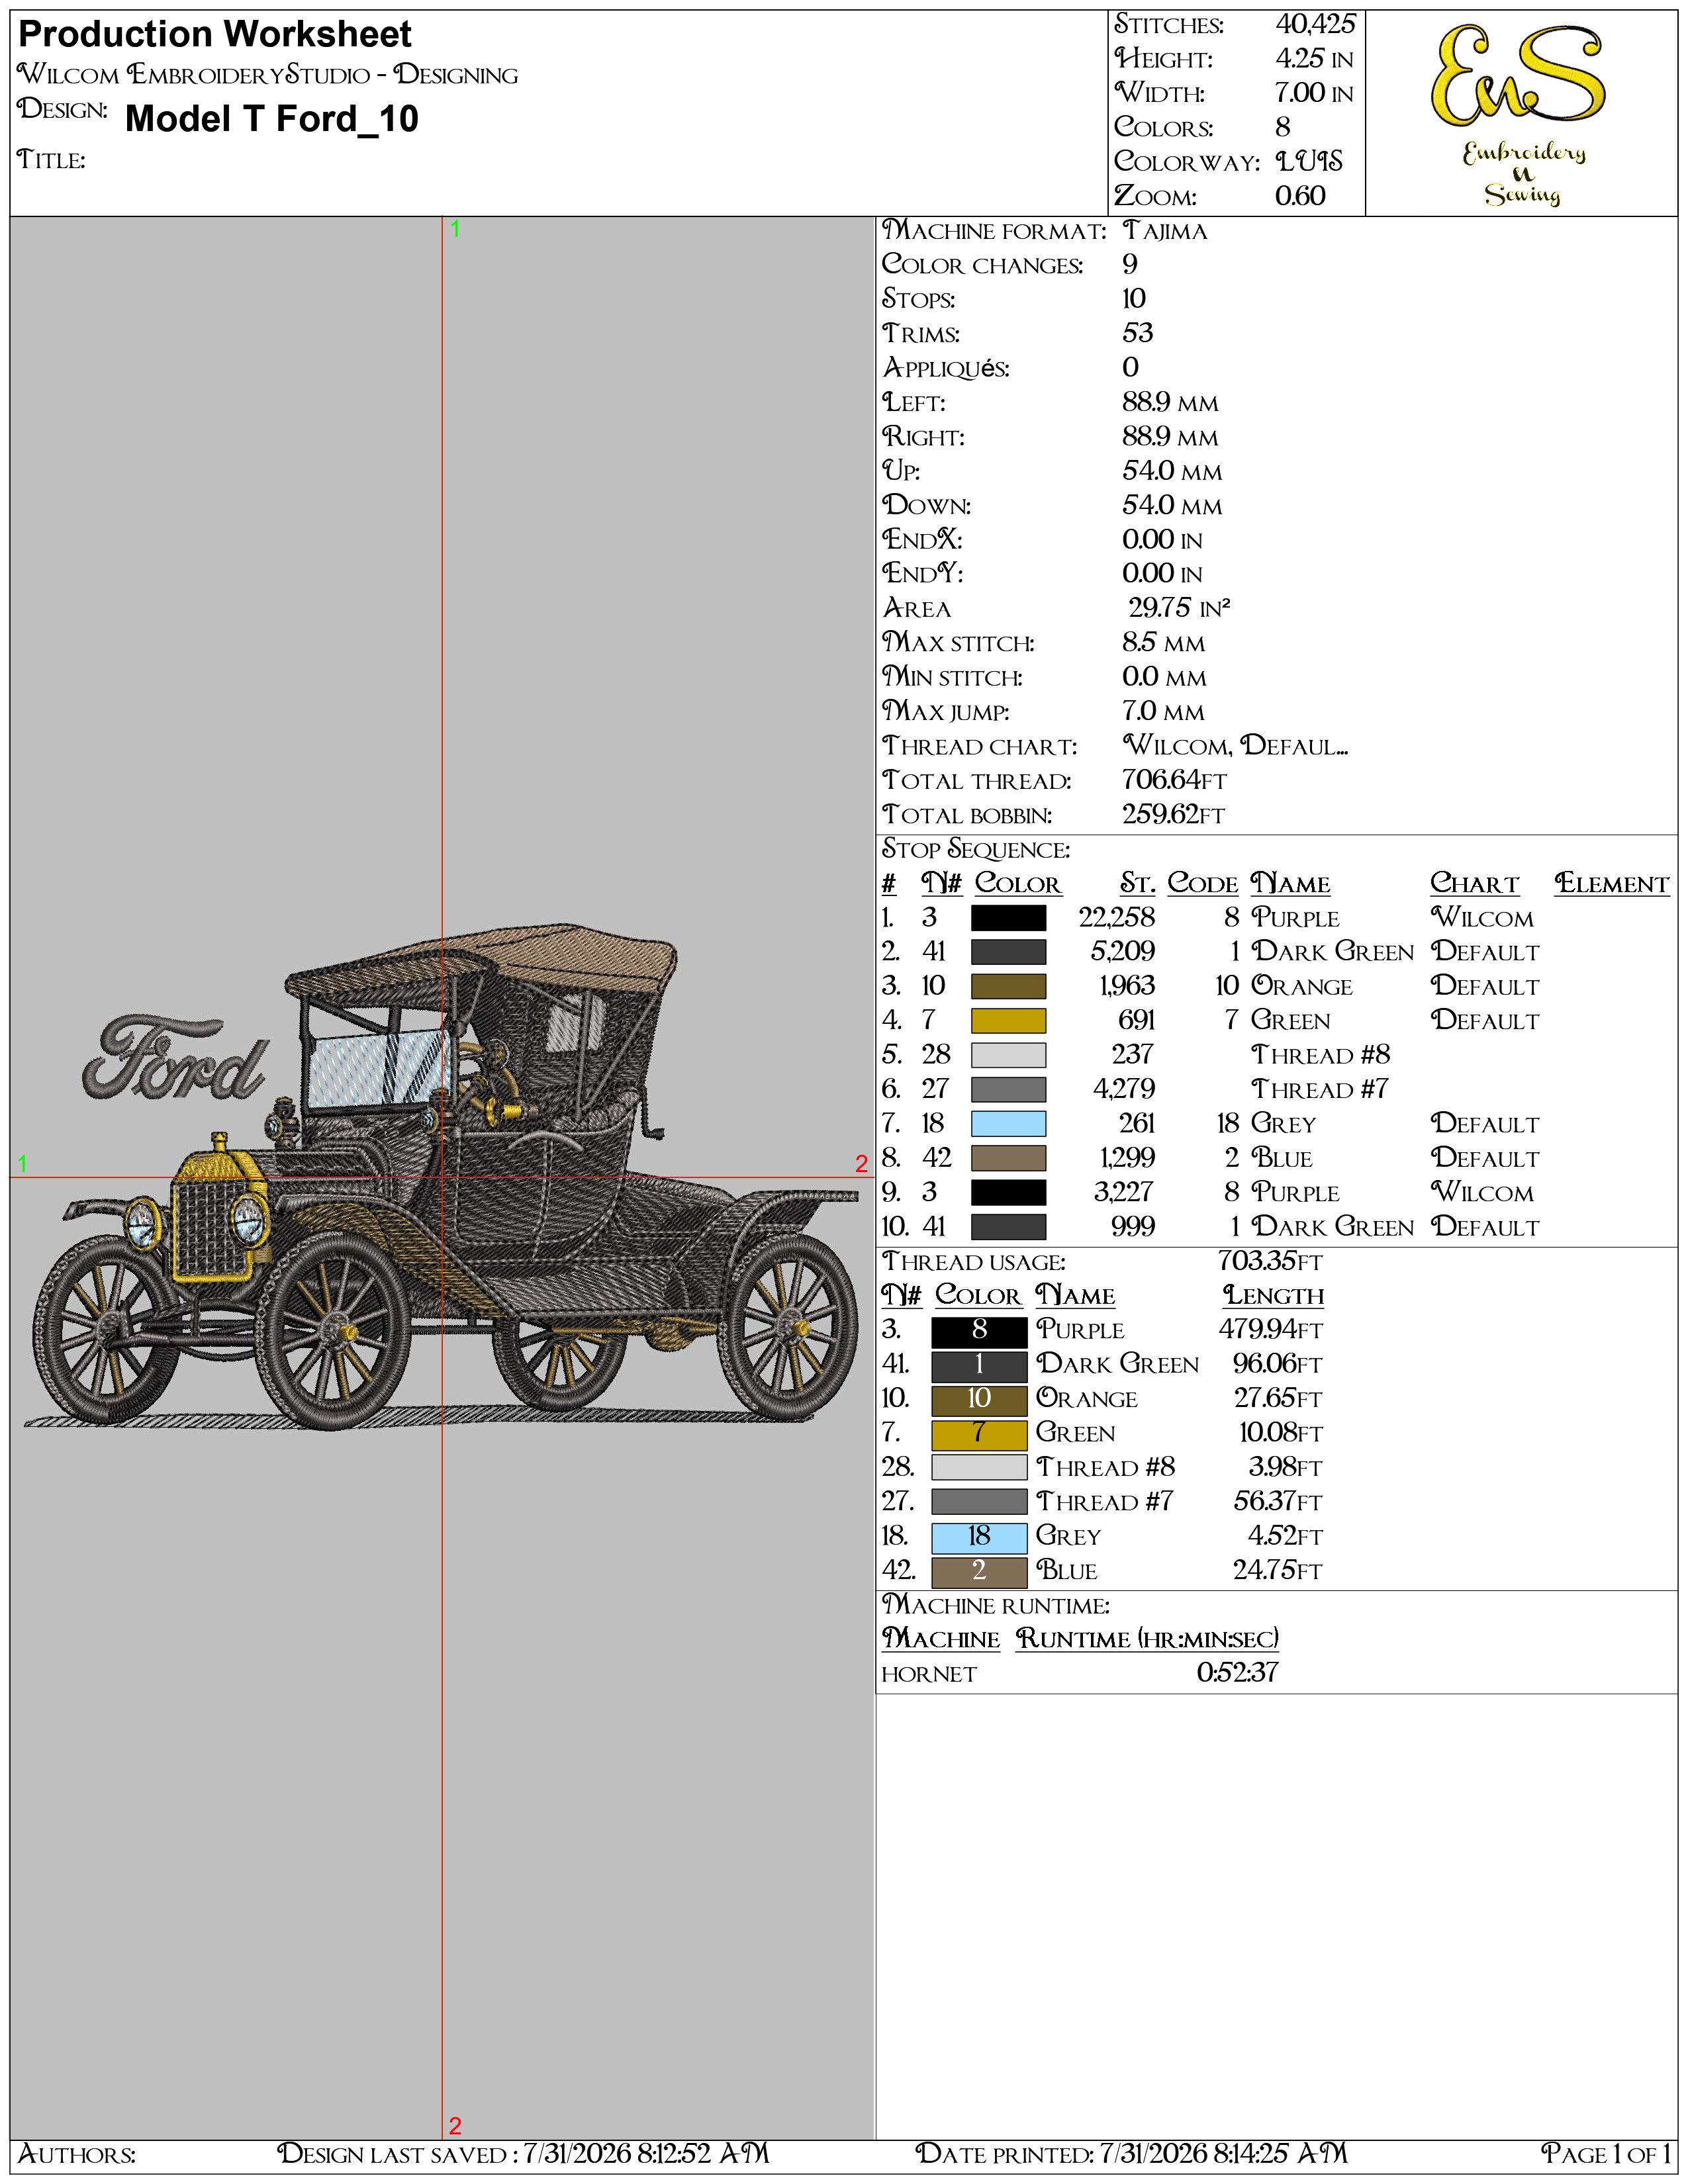
Task: Click the stitches count "40,425"
Action: click(1315, 24)
